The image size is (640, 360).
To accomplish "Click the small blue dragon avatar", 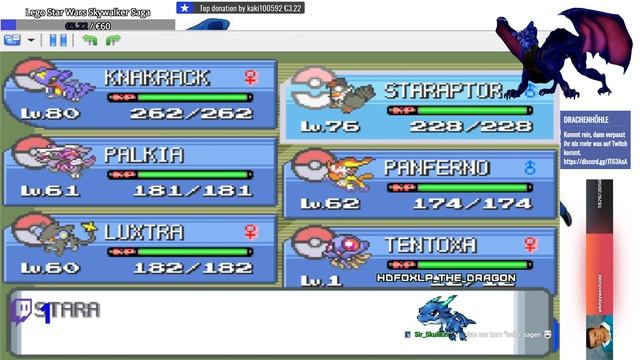I will tap(445, 318).
